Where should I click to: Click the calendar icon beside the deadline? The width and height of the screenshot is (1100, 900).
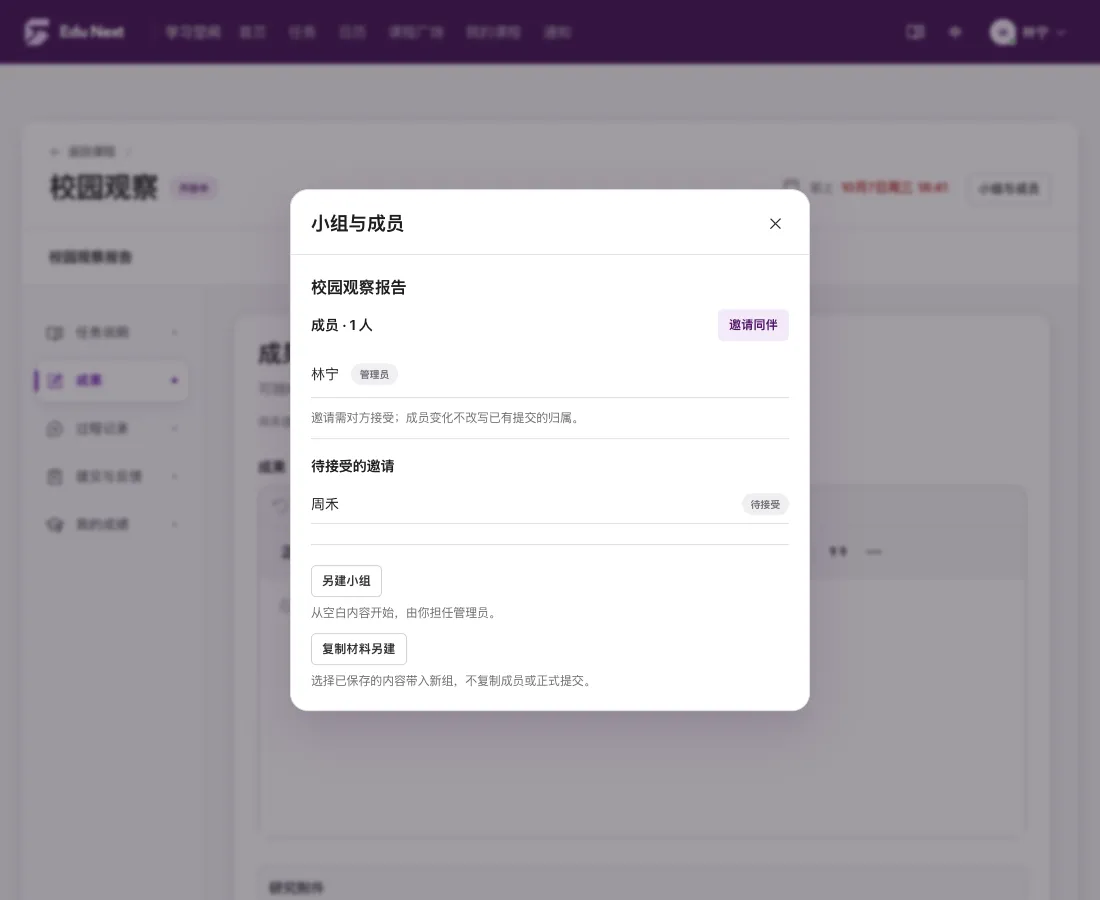791,187
